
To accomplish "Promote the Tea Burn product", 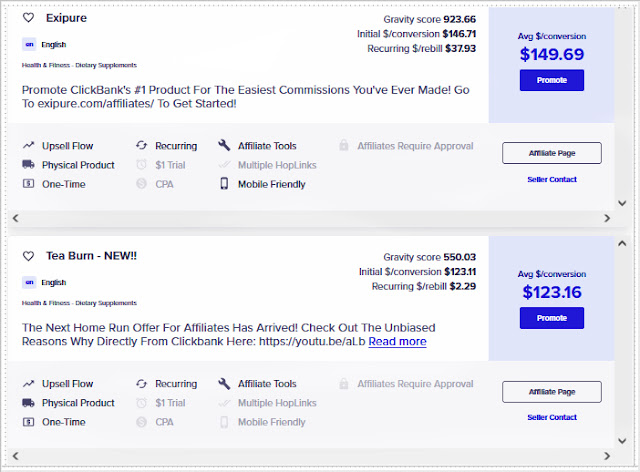I will pyautogui.click(x=552, y=318).
